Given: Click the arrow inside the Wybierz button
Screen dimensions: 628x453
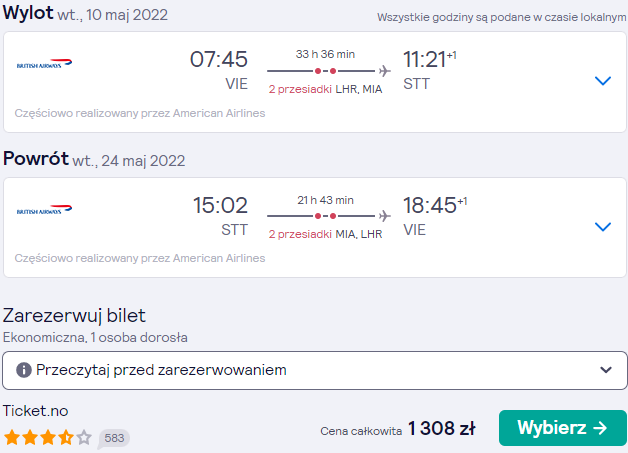Looking at the screenshot, I should coord(600,428).
